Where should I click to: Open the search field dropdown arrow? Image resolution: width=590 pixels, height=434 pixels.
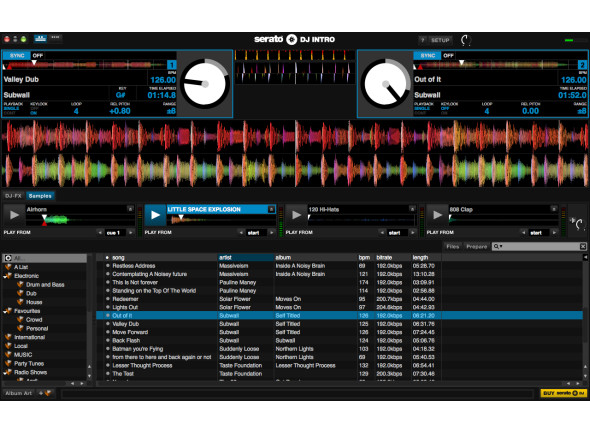501,247
